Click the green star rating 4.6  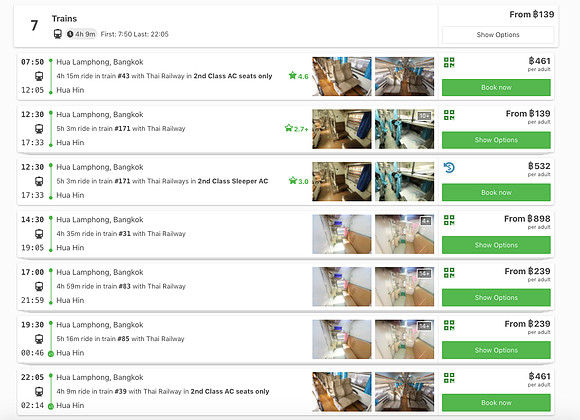pyautogui.click(x=298, y=76)
